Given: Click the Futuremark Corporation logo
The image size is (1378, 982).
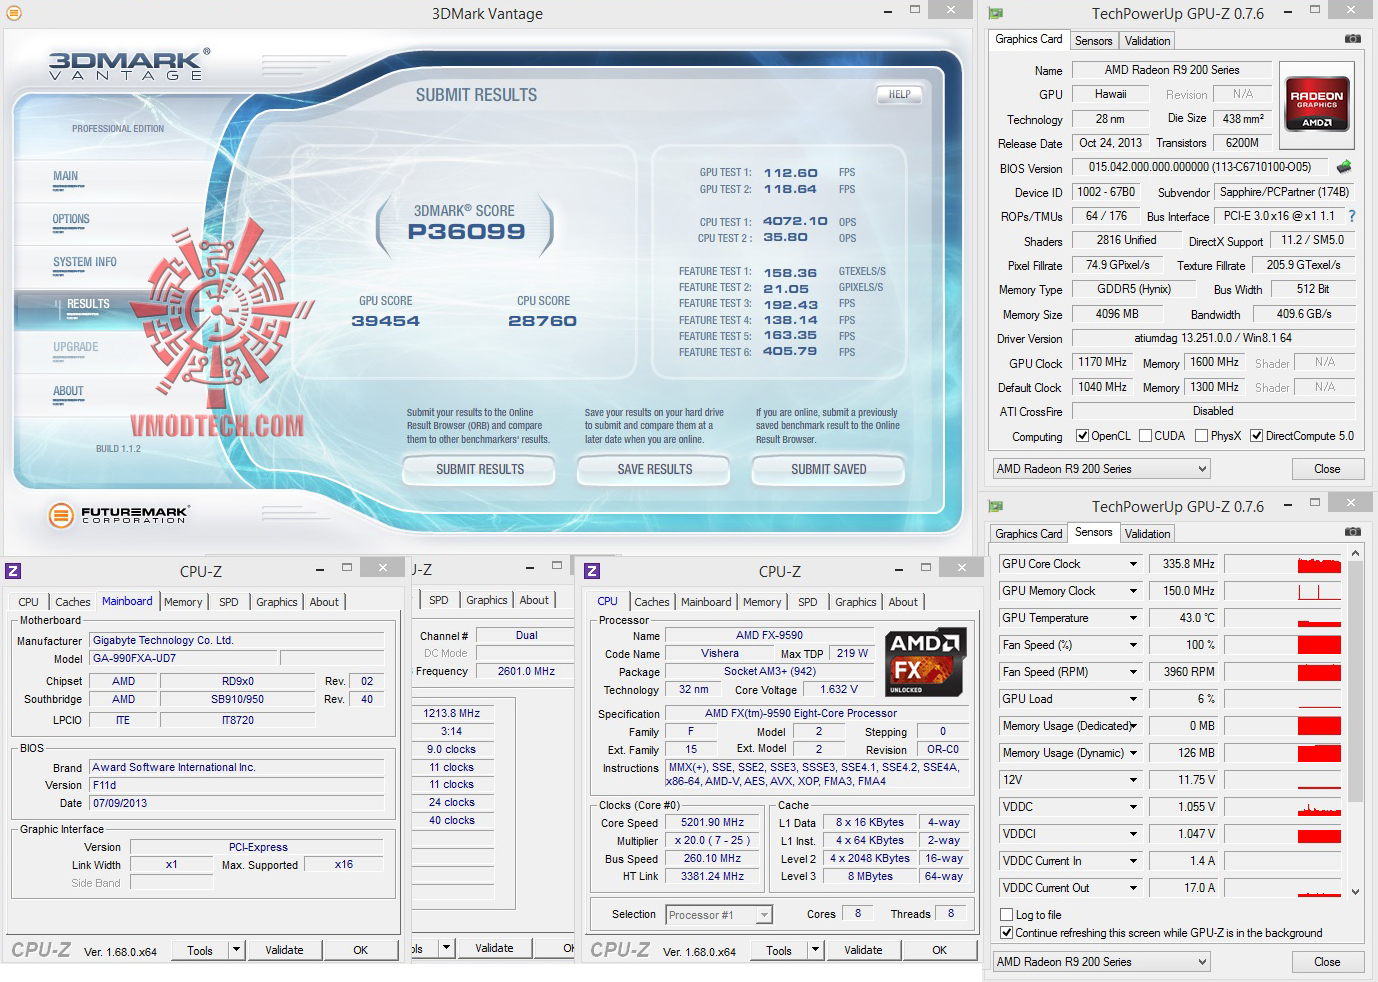Looking at the screenshot, I should pyautogui.click(x=118, y=515).
